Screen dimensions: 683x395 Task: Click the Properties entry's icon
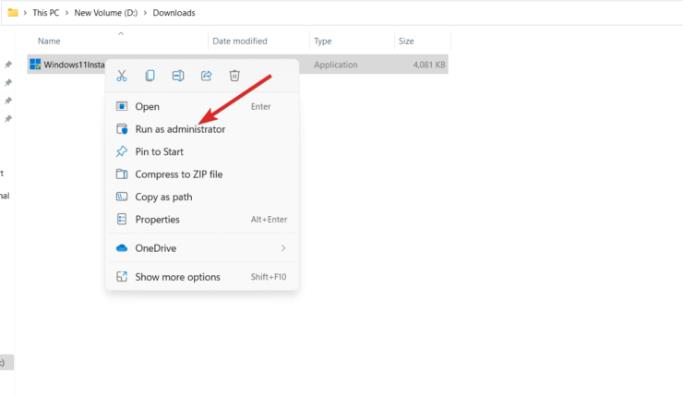pyautogui.click(x=122, y=219)
